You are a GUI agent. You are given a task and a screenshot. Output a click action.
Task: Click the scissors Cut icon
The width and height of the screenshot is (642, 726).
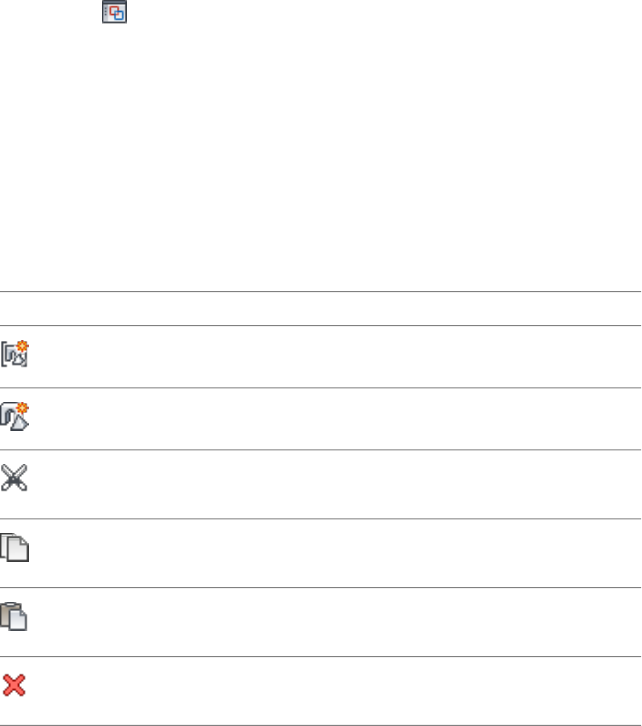point(15,478)
